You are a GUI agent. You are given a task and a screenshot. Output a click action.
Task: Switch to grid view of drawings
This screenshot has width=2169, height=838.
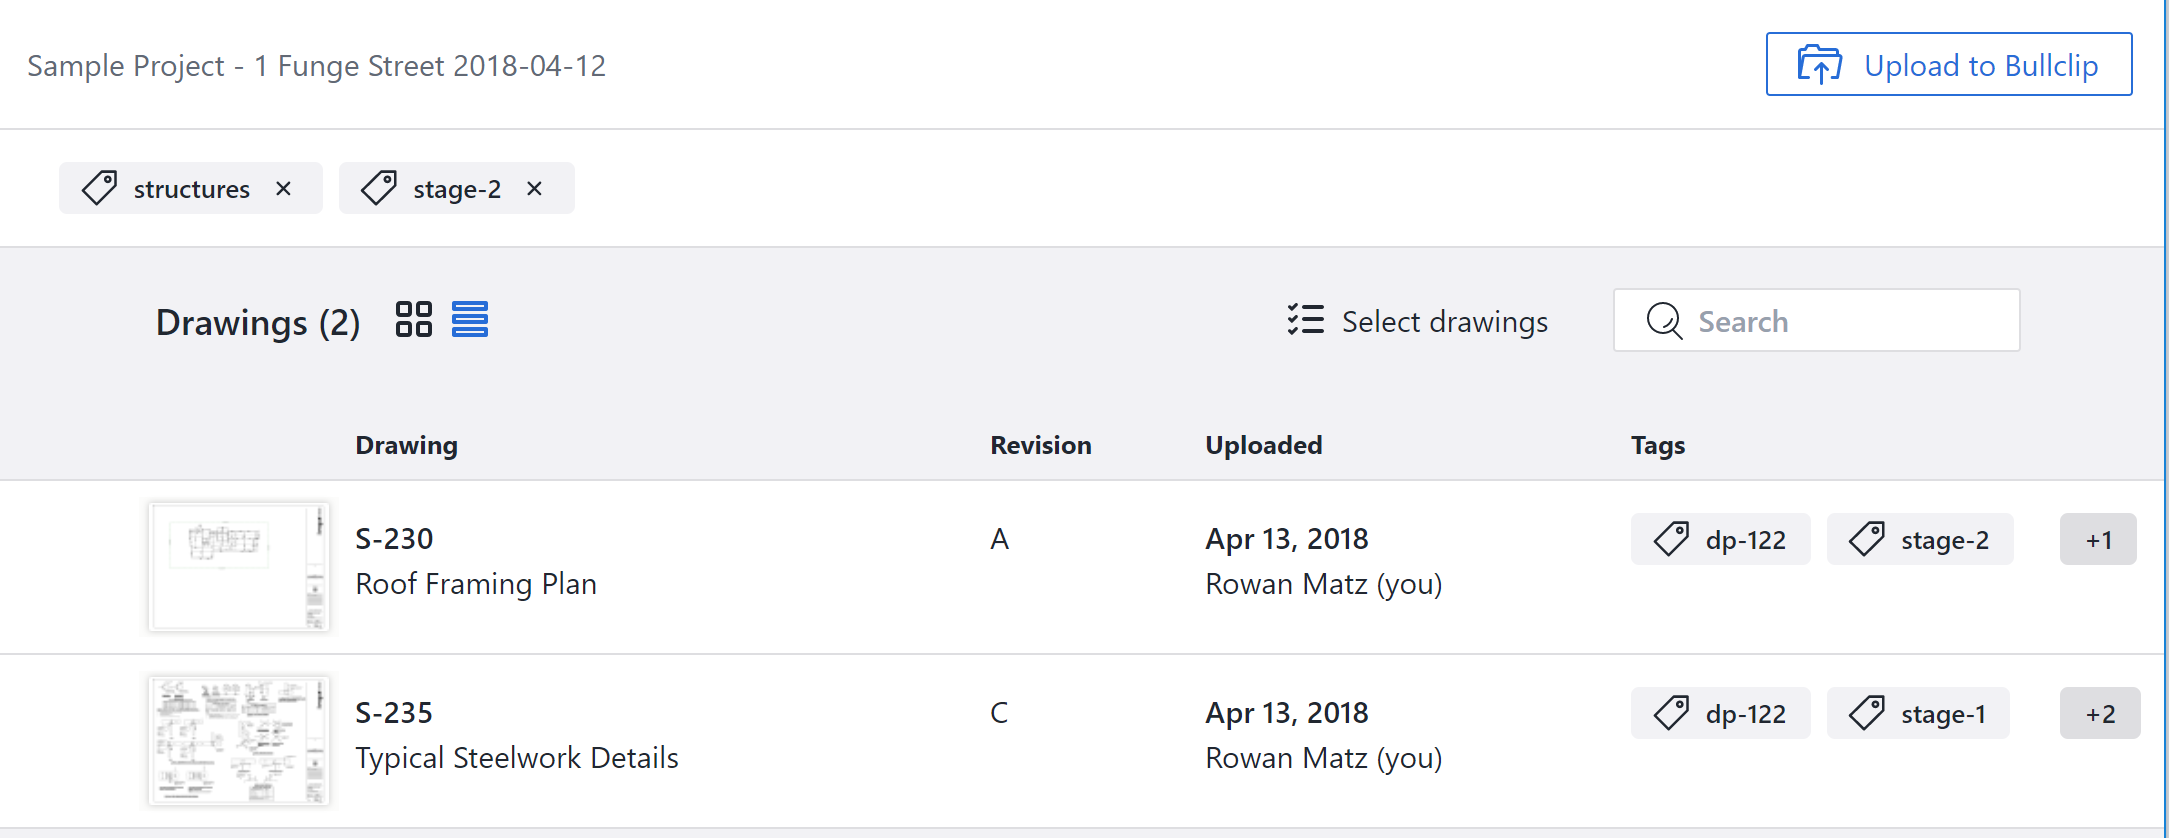[413, 320]
